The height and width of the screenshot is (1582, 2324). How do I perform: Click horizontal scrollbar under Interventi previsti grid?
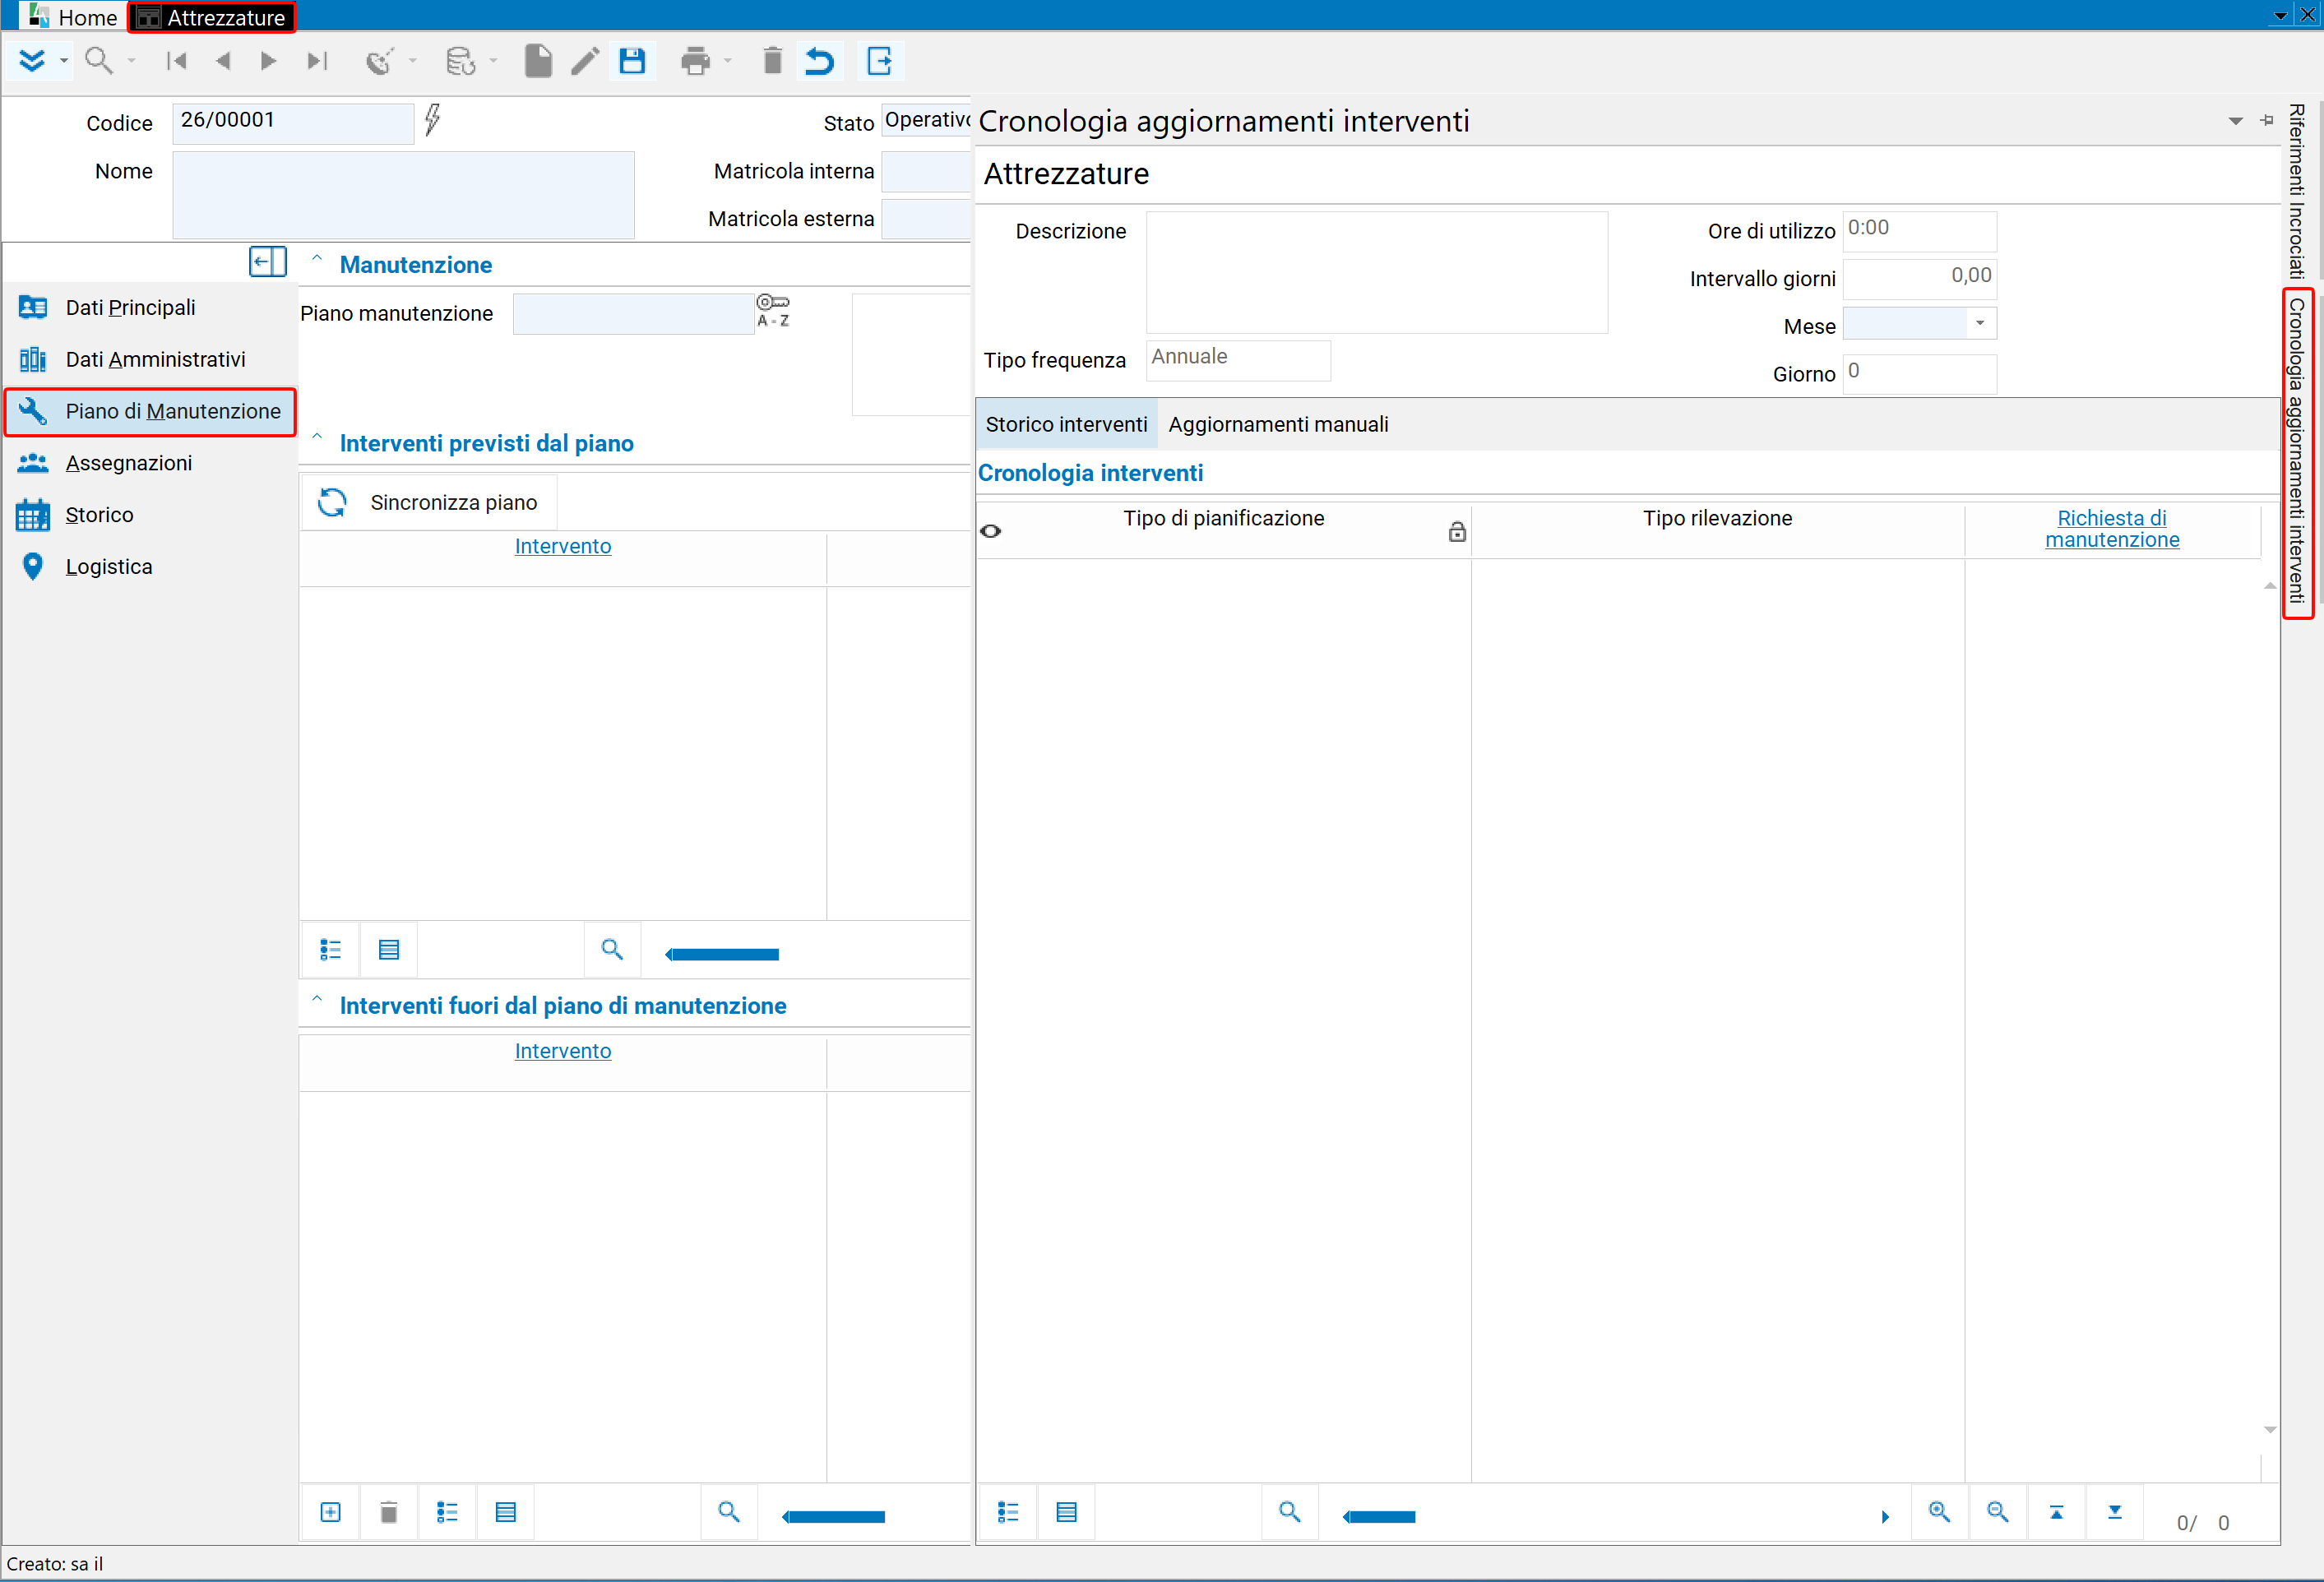pos(722,955)
